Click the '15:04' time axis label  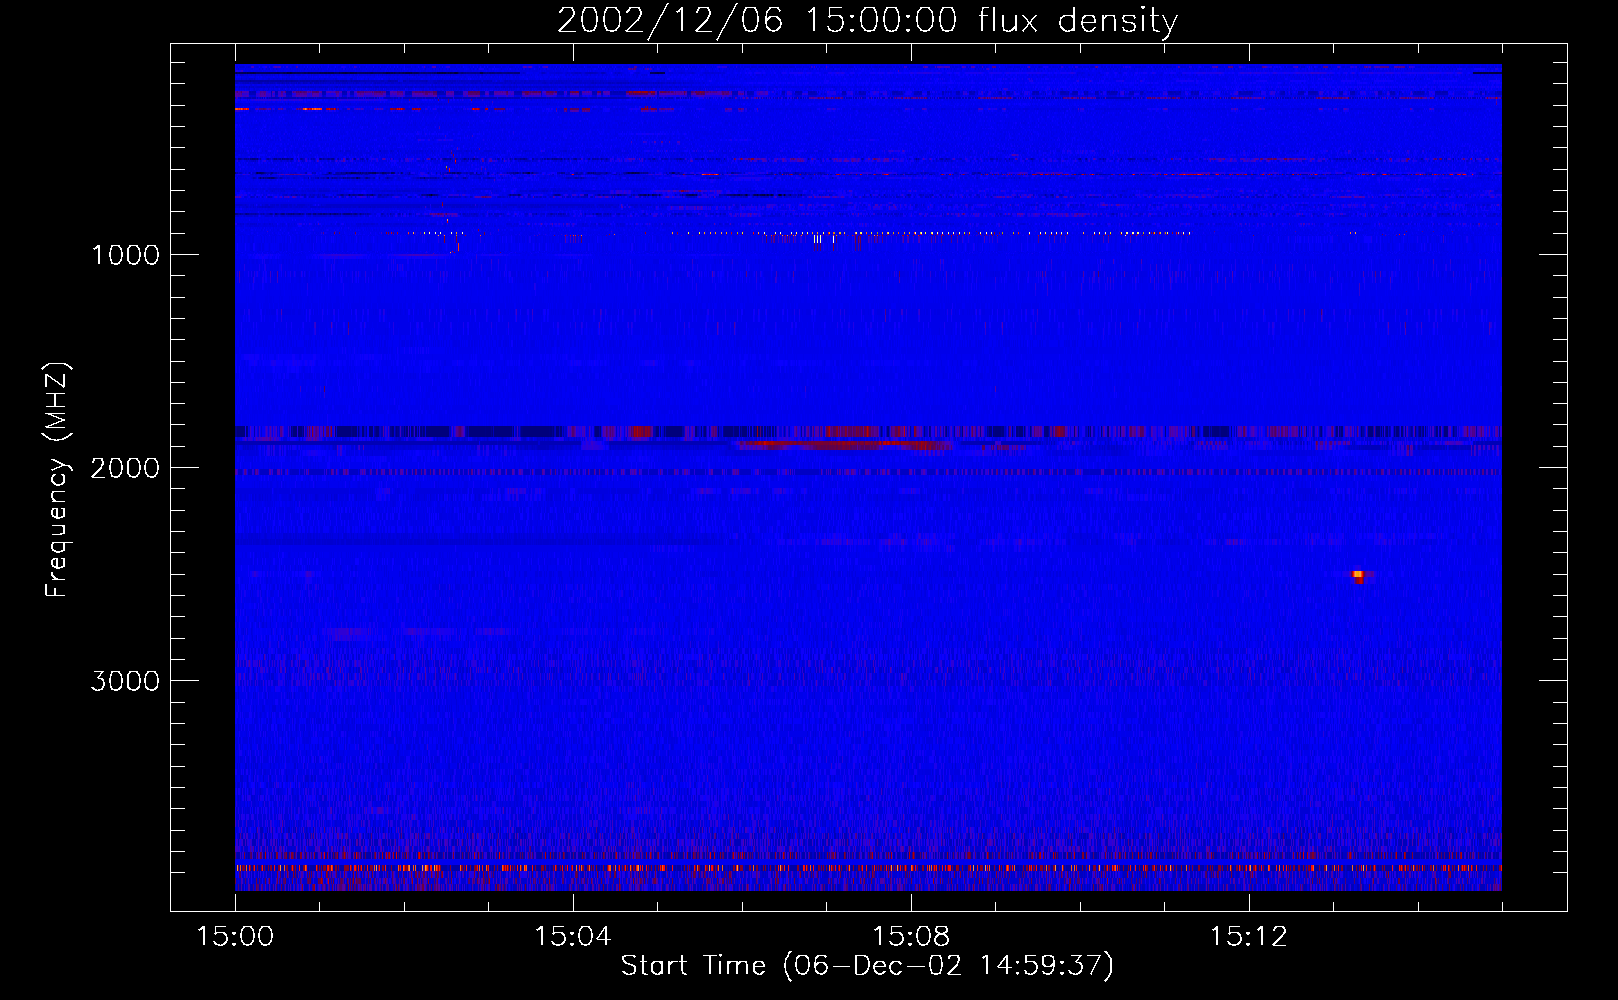click(x=572, y=937)
